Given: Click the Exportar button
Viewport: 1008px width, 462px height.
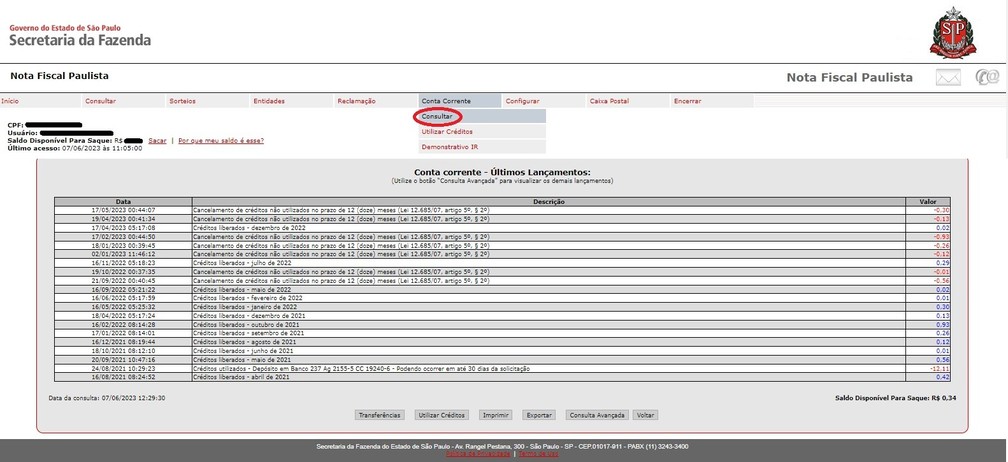Looking at the screenshot, I should 539,415.
